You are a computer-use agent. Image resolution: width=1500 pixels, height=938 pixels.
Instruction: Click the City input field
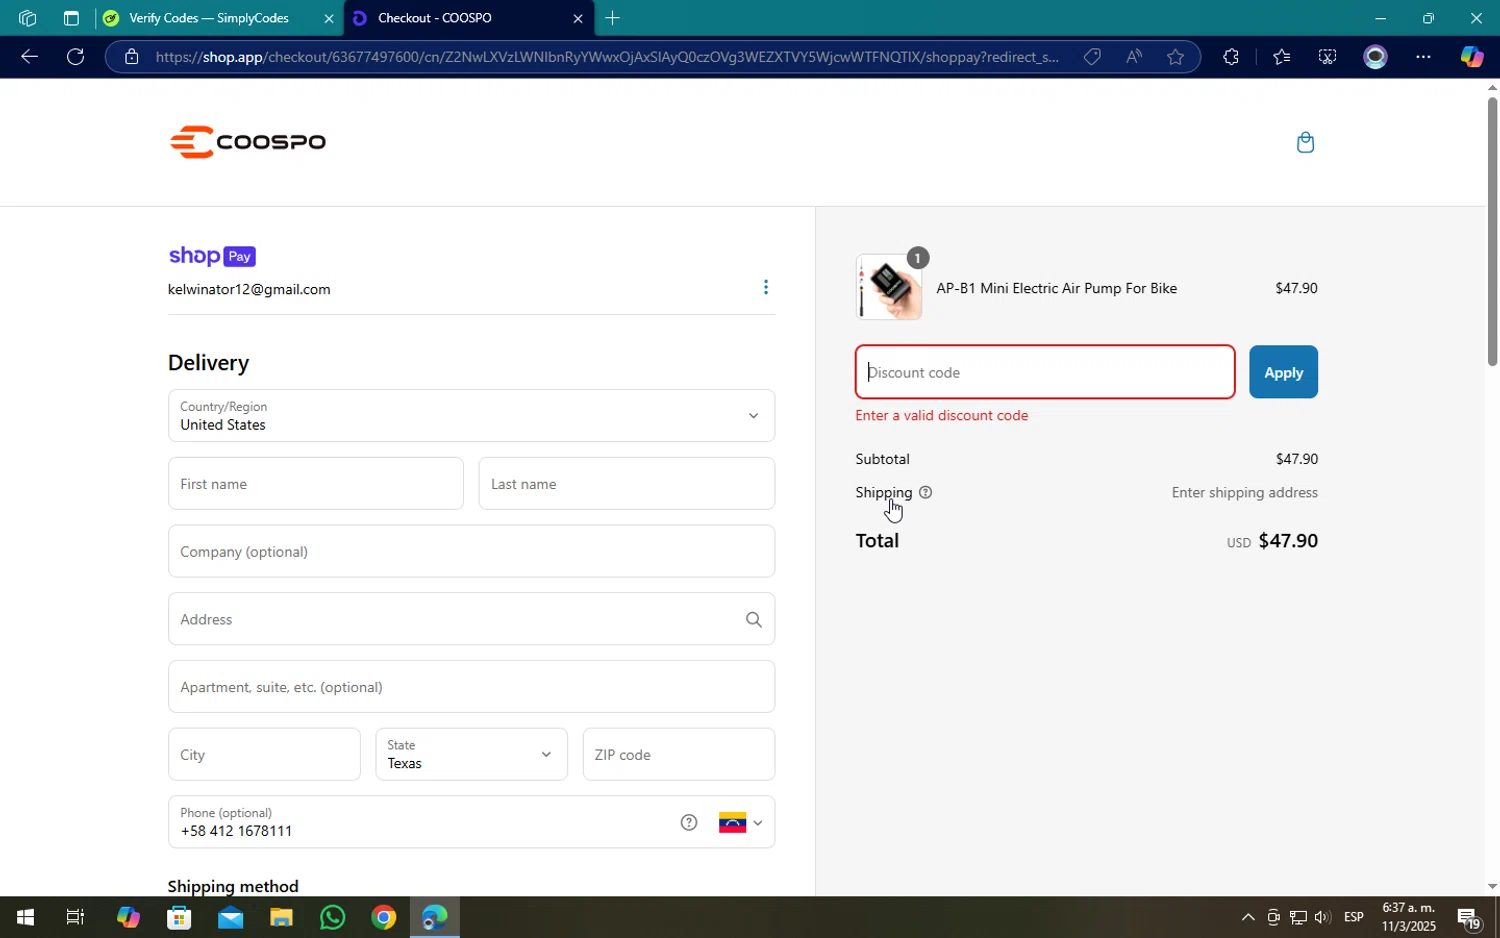264,755
